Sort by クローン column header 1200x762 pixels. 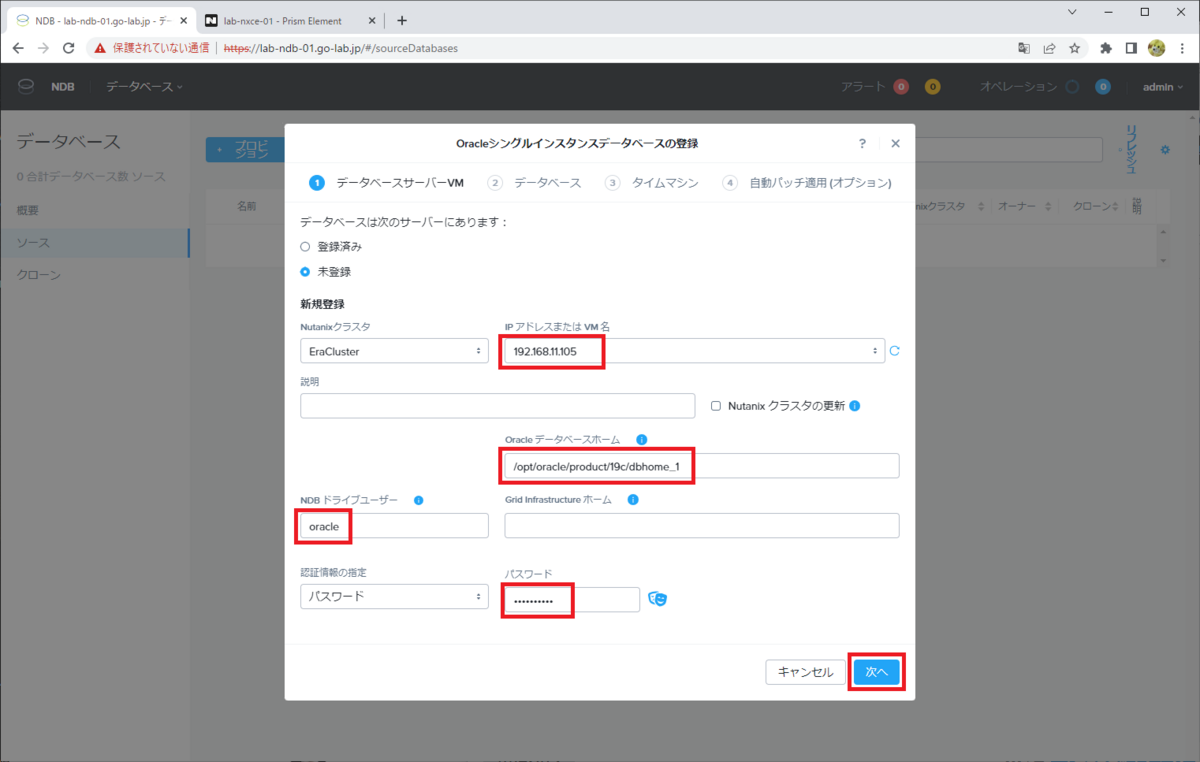1097,206
